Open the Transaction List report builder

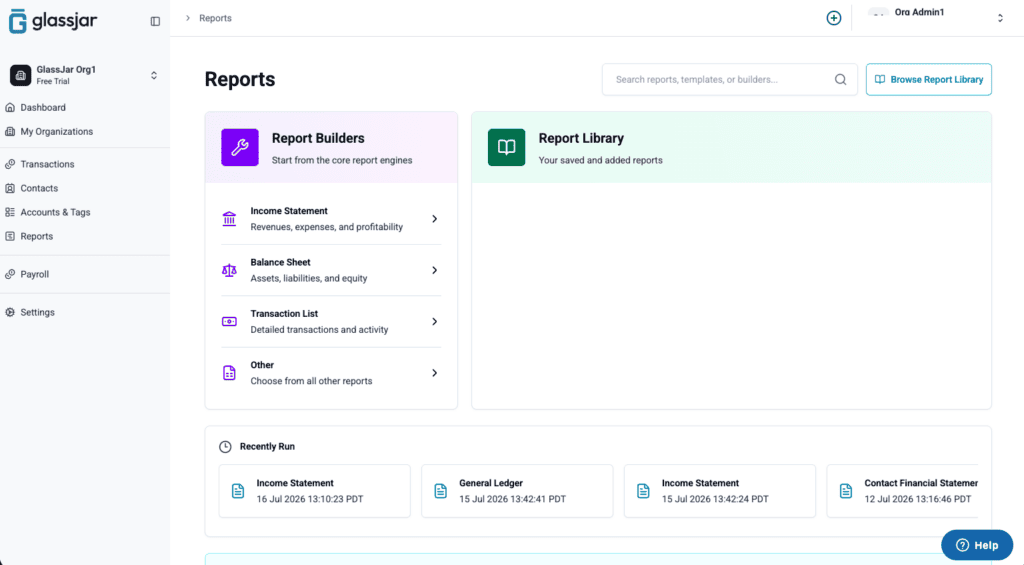pyautogui.click(x=331, y=321)
